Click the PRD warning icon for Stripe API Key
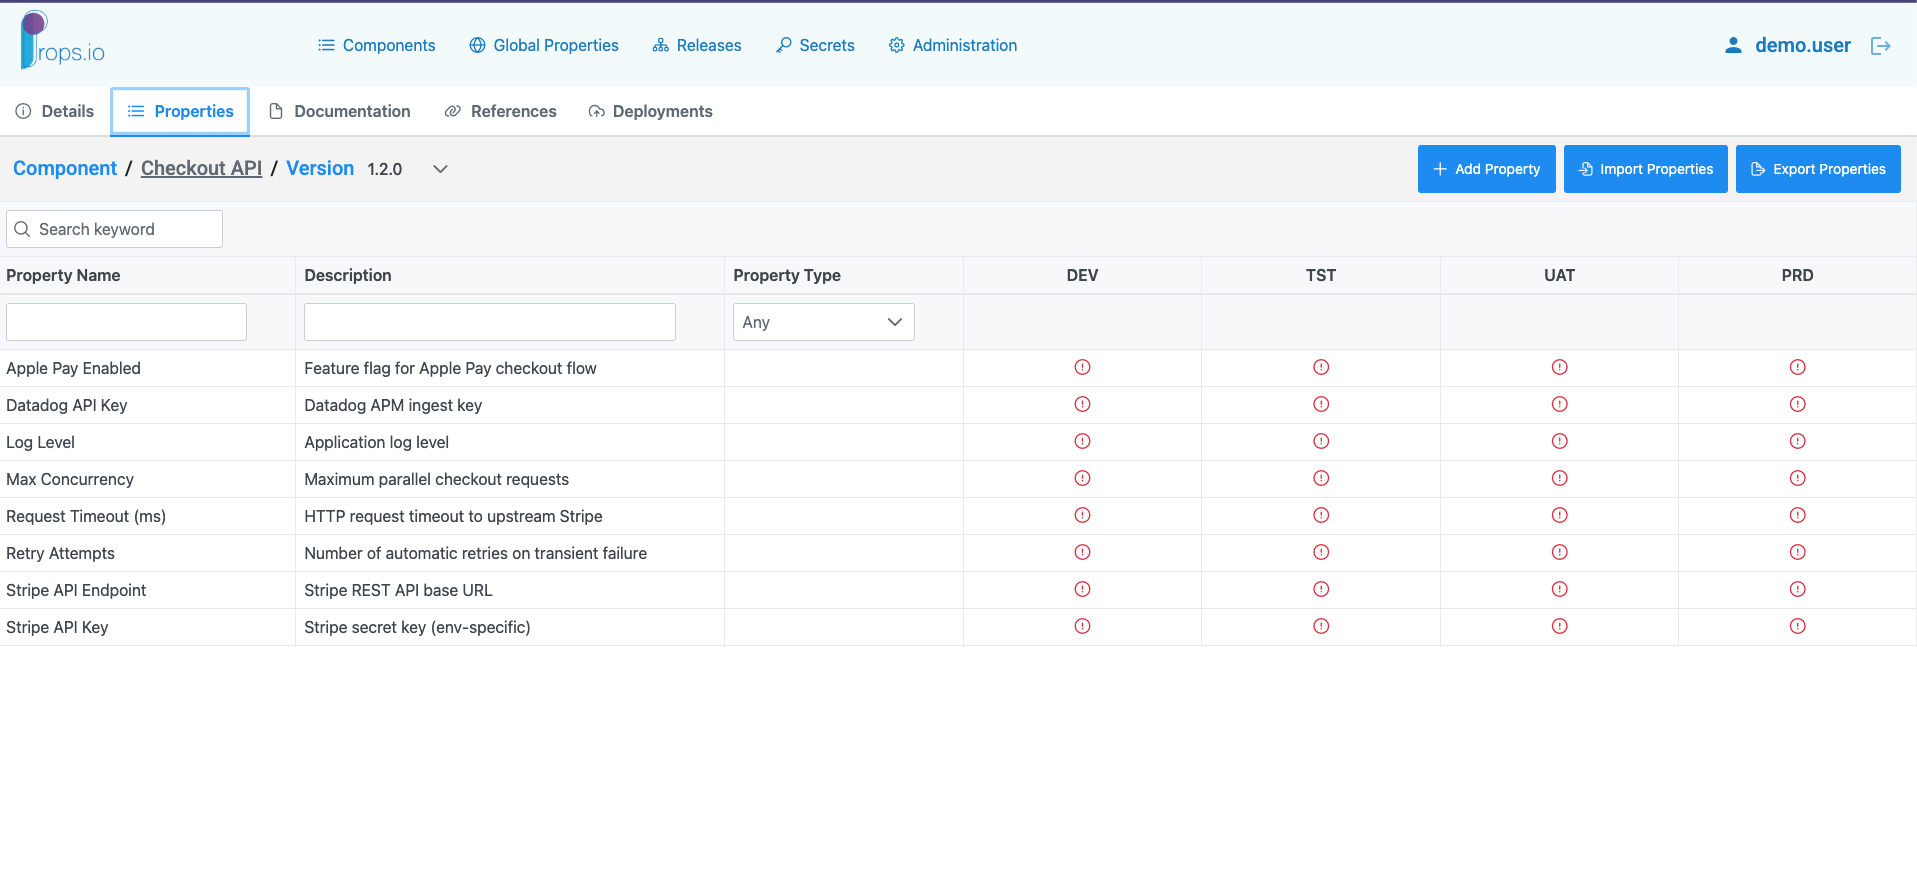The width and height of the screenshot is (1917, 896). pyautogui.click(x=1797, y=626)
